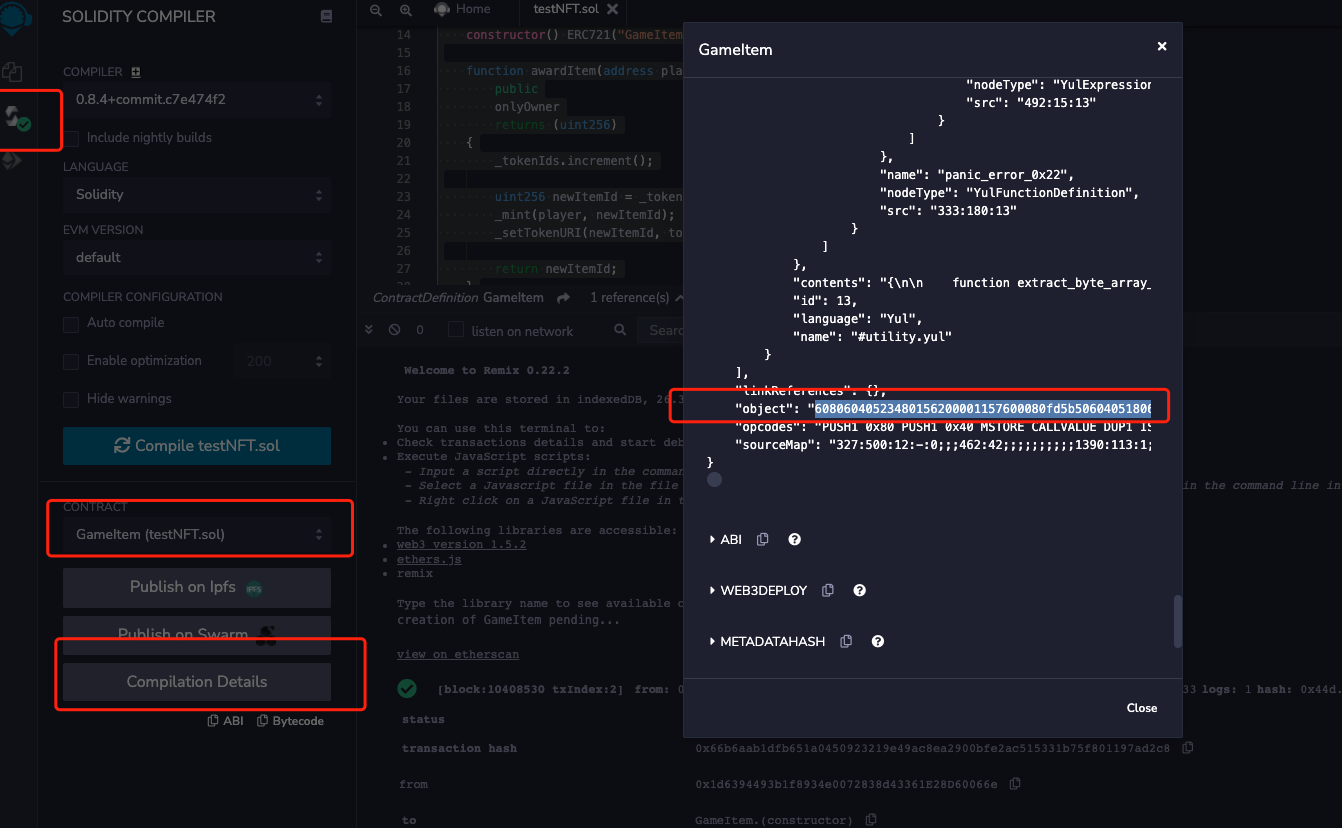Select the highlighted bytecode object value
This screenshot has height=828, width=1342.
pyautogui.click(x=983, y=409)
